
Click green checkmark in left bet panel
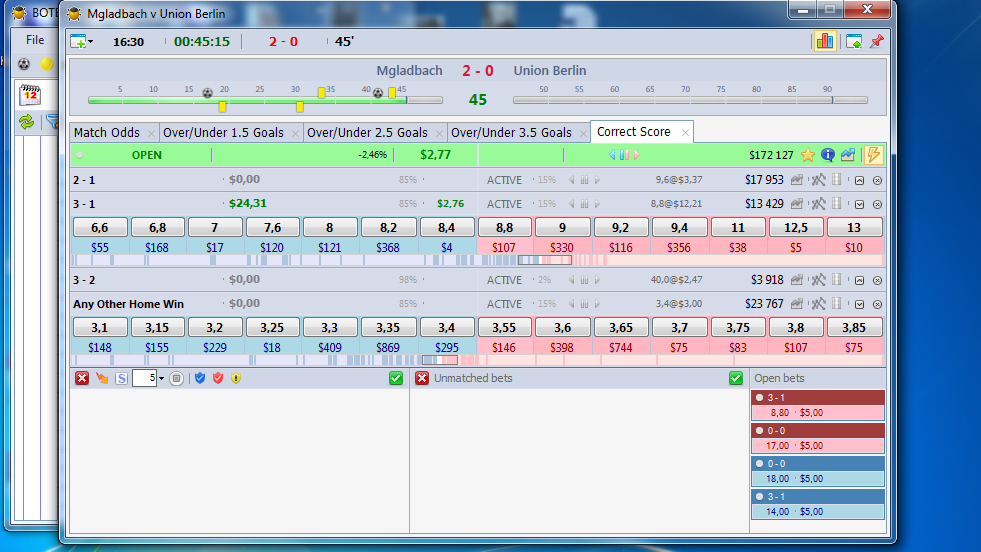(x=395, y=378)
